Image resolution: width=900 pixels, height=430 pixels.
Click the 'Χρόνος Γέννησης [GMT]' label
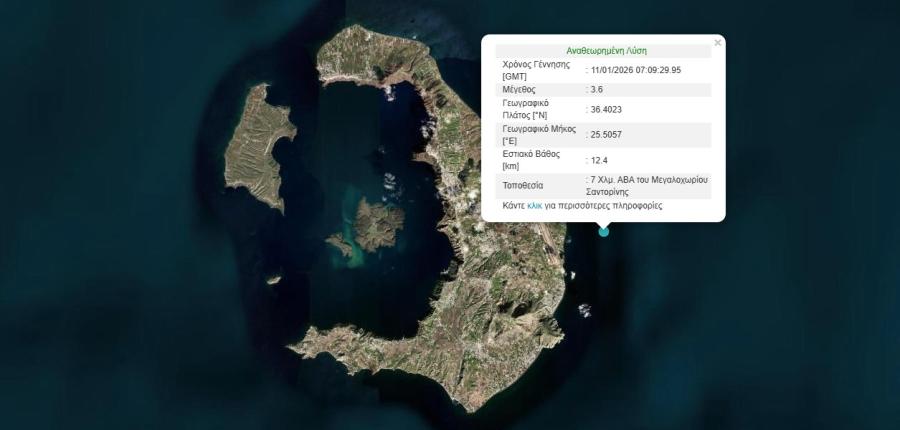pos(536,70)
